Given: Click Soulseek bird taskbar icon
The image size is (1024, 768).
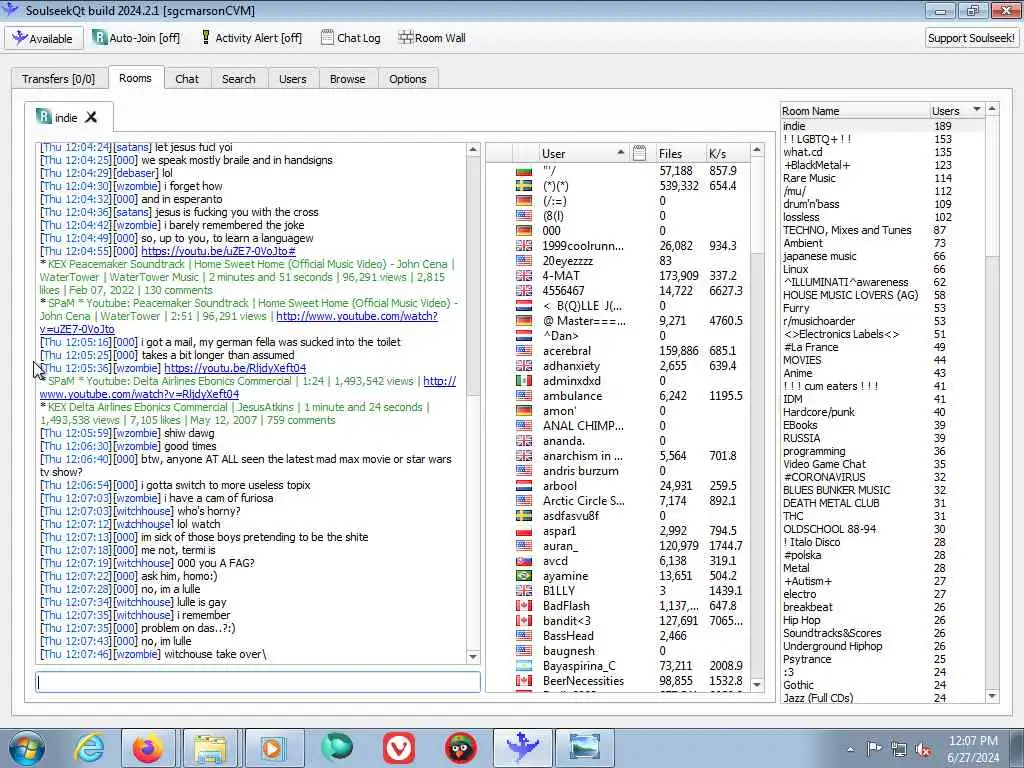Looking at the screenshot, I should click(x=522, y=748).
